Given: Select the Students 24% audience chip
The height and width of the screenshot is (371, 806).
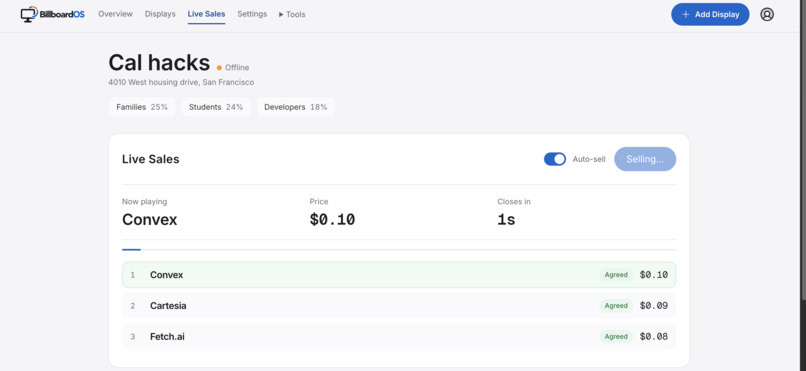Looking at the screenshot, I should pyautogui.click(x=216, y=107).
